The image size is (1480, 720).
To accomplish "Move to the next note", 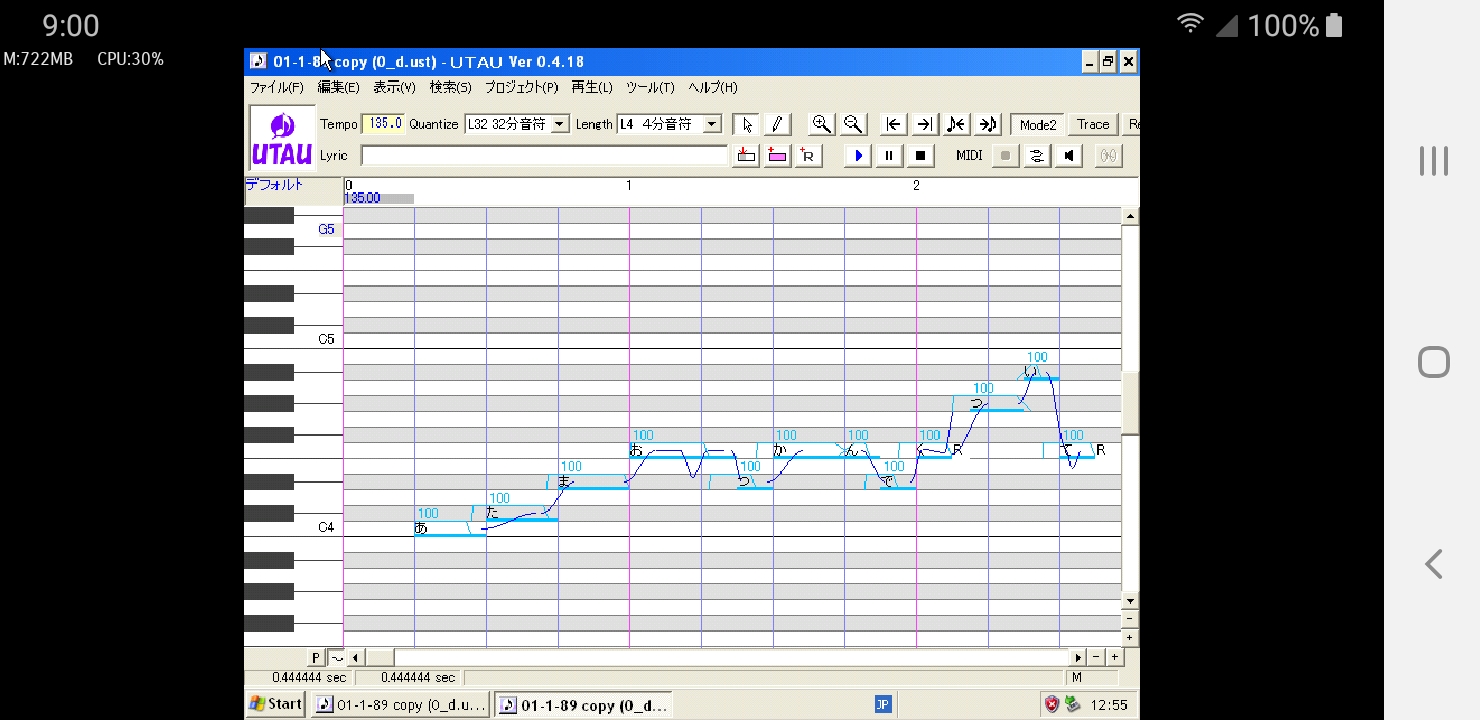I will click(988, 124).
